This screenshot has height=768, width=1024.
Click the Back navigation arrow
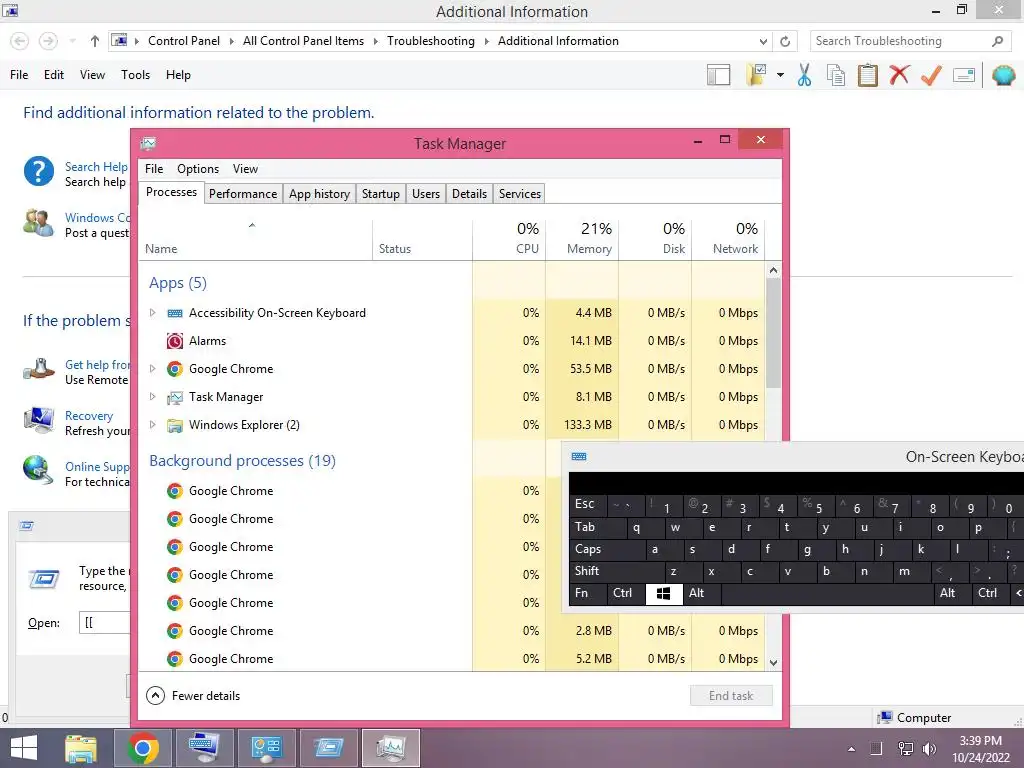coord(20,41)
